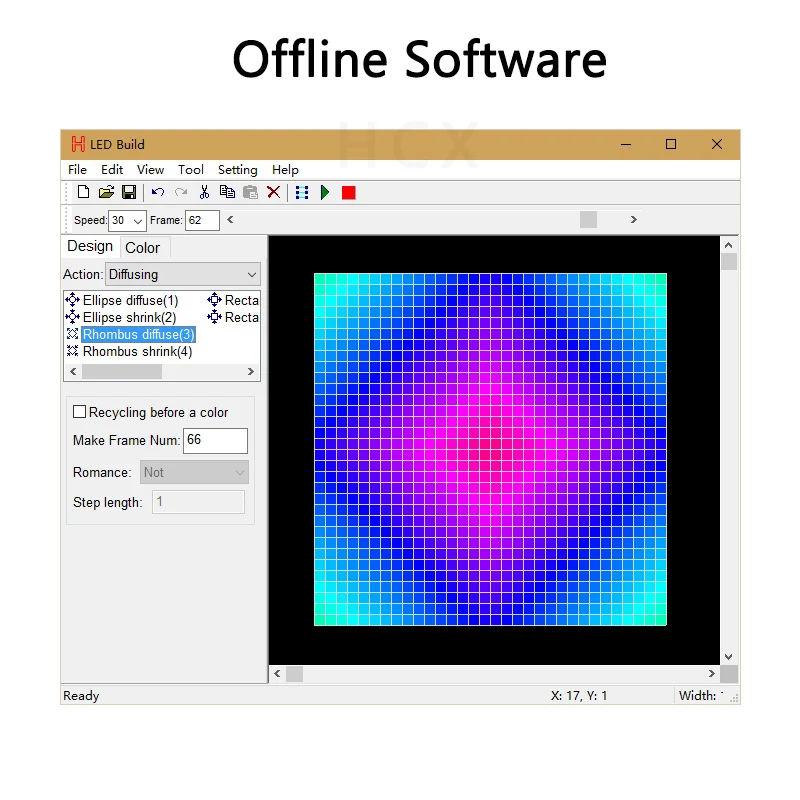
Task: Open the Edit menu
Action: [x=112, y=170]
